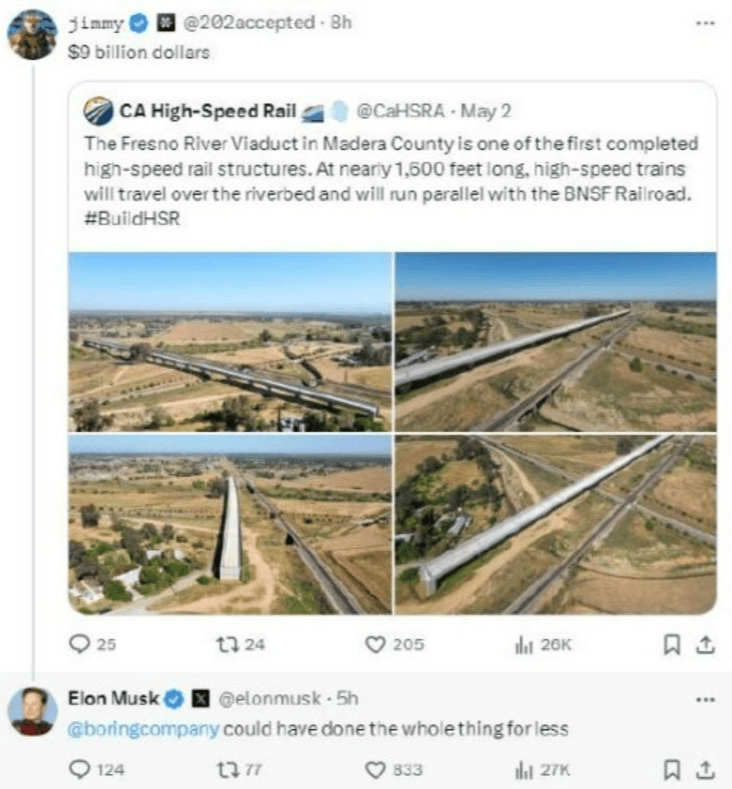Viewport: 732px width, 789px height.
Task: Bookmark Elon Musk's reply
Action: [673, 769]
